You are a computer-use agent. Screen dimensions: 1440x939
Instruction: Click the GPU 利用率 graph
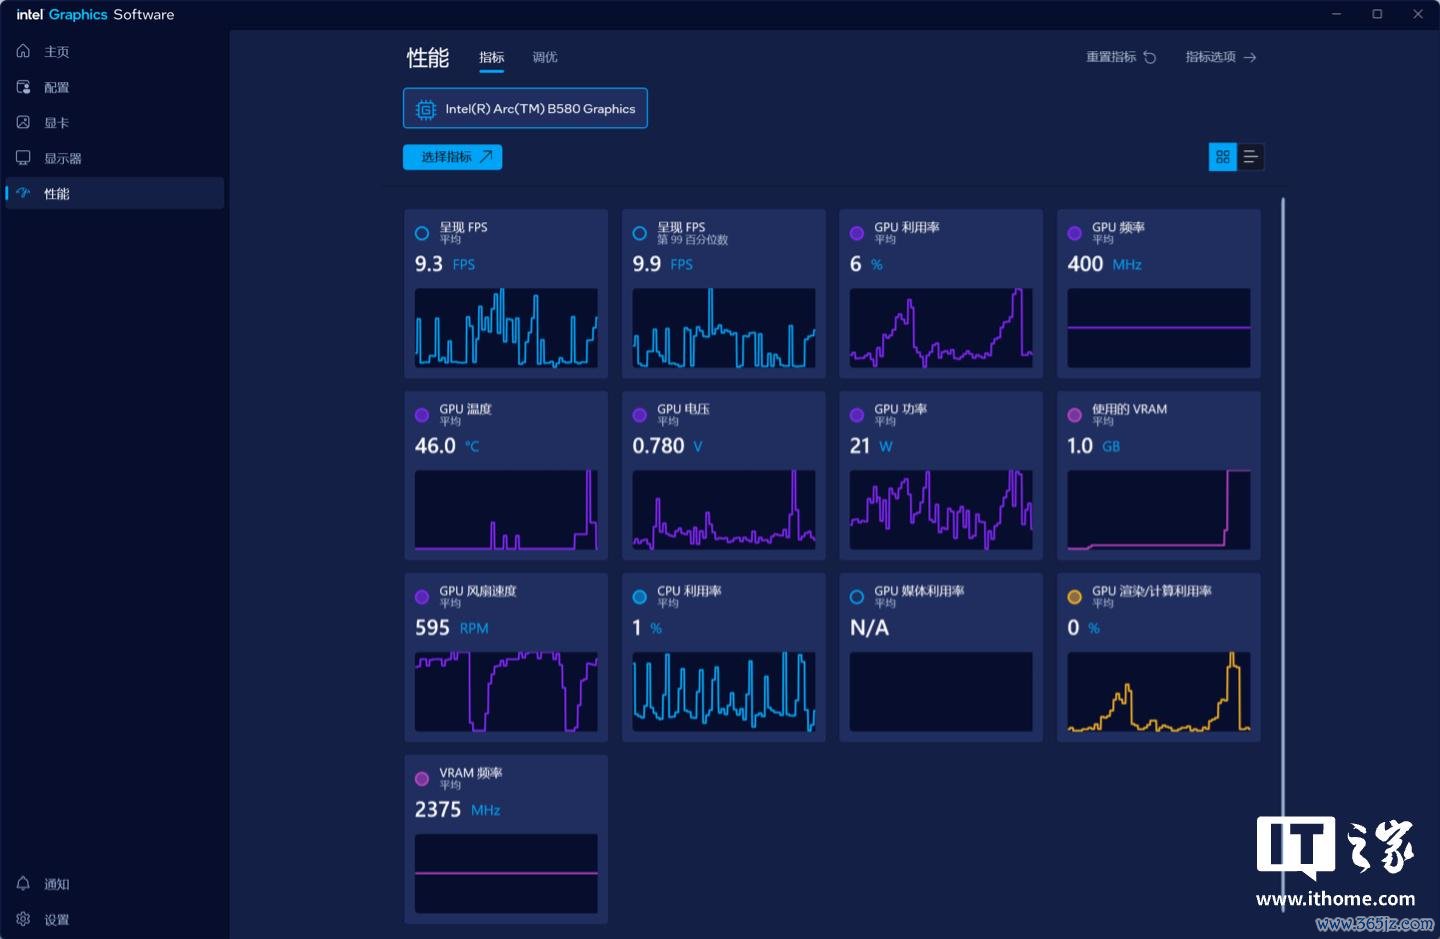click(x=941, y=328)
